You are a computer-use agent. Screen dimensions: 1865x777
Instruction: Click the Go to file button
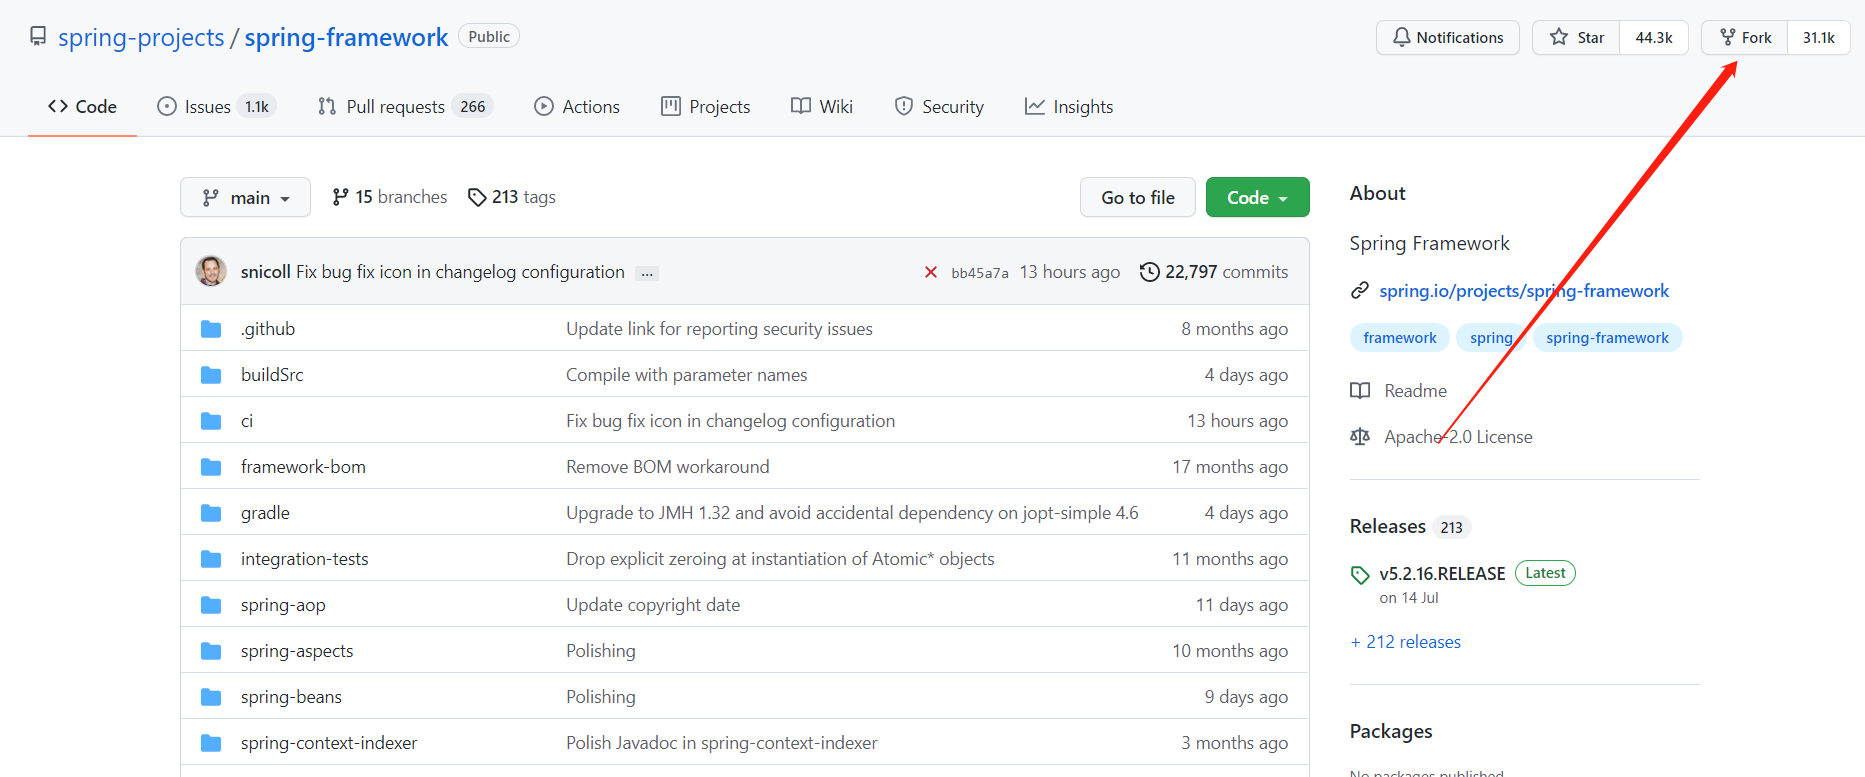point(1138,197)
